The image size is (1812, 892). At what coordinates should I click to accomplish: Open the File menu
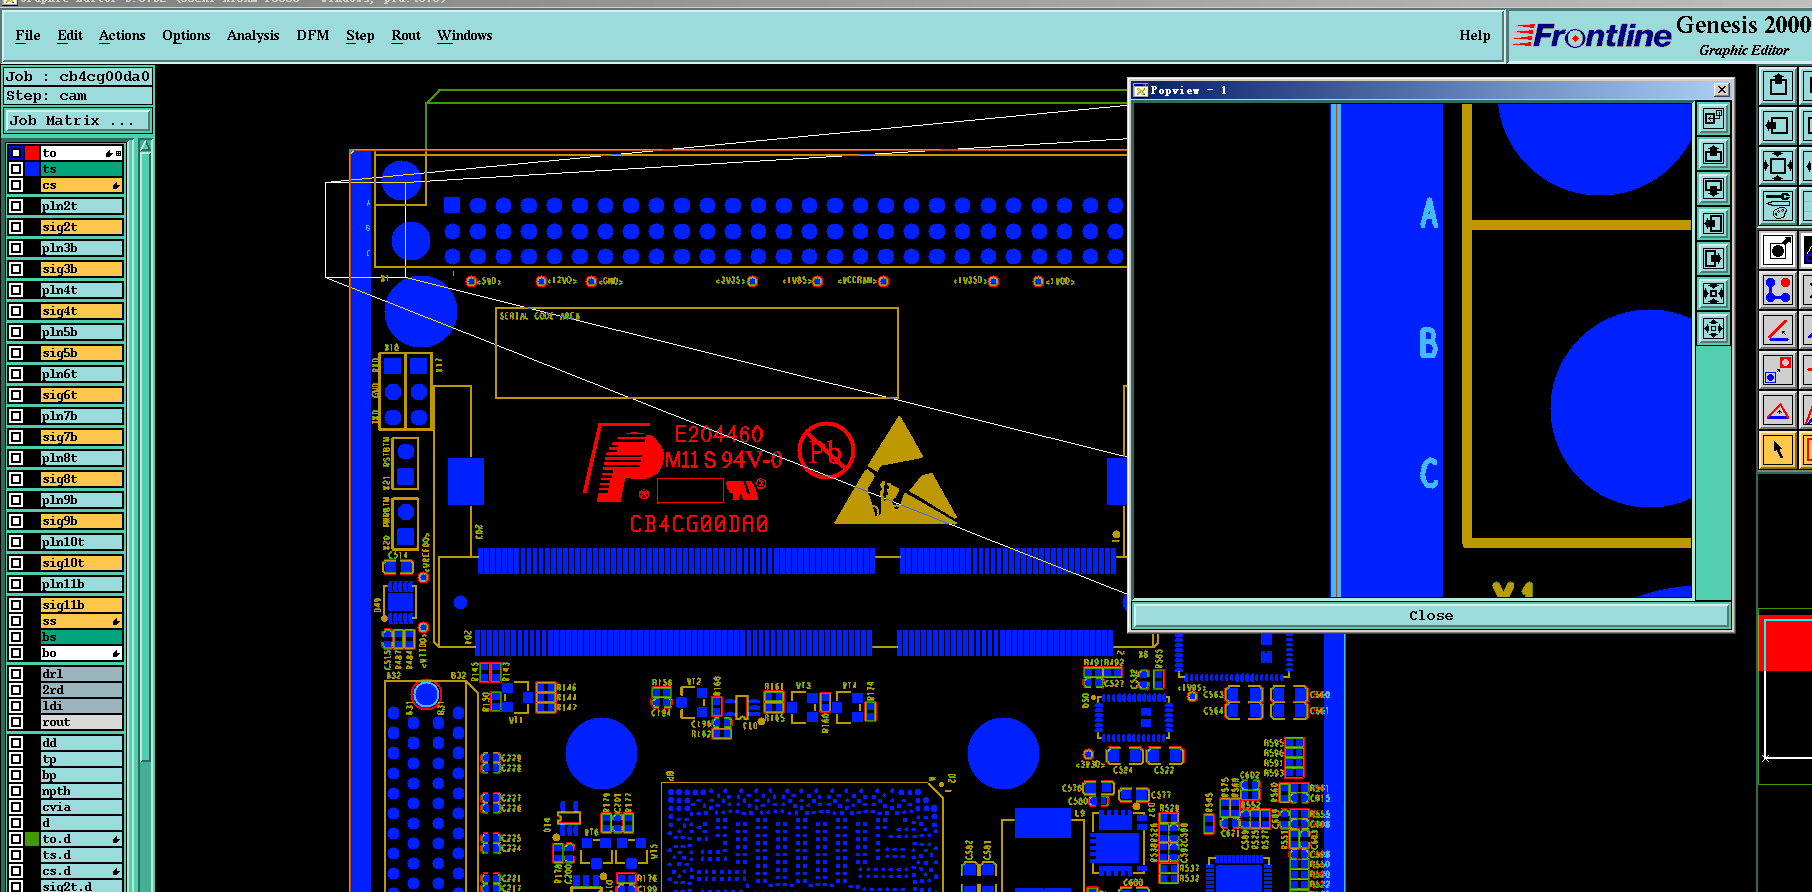[28, 35]
